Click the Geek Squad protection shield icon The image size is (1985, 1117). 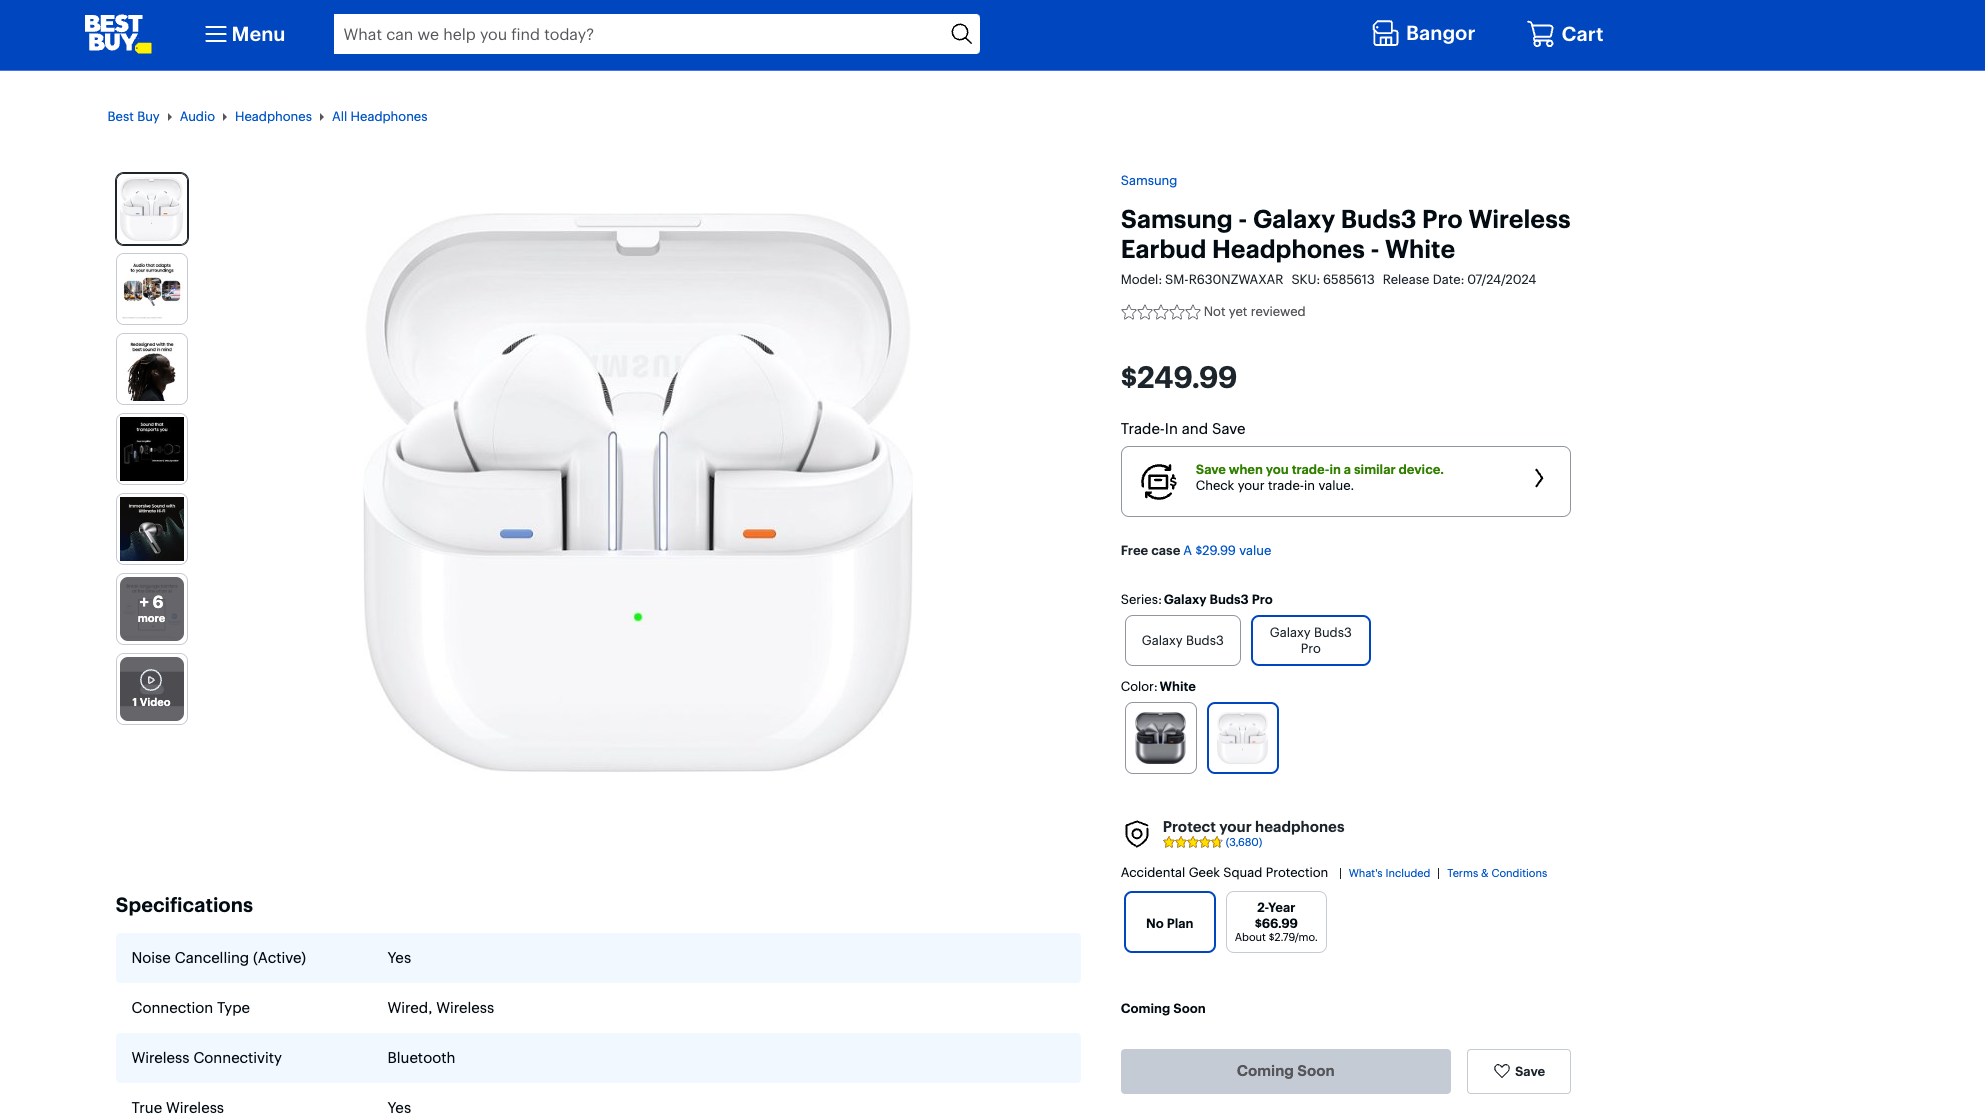[1137, 833]
